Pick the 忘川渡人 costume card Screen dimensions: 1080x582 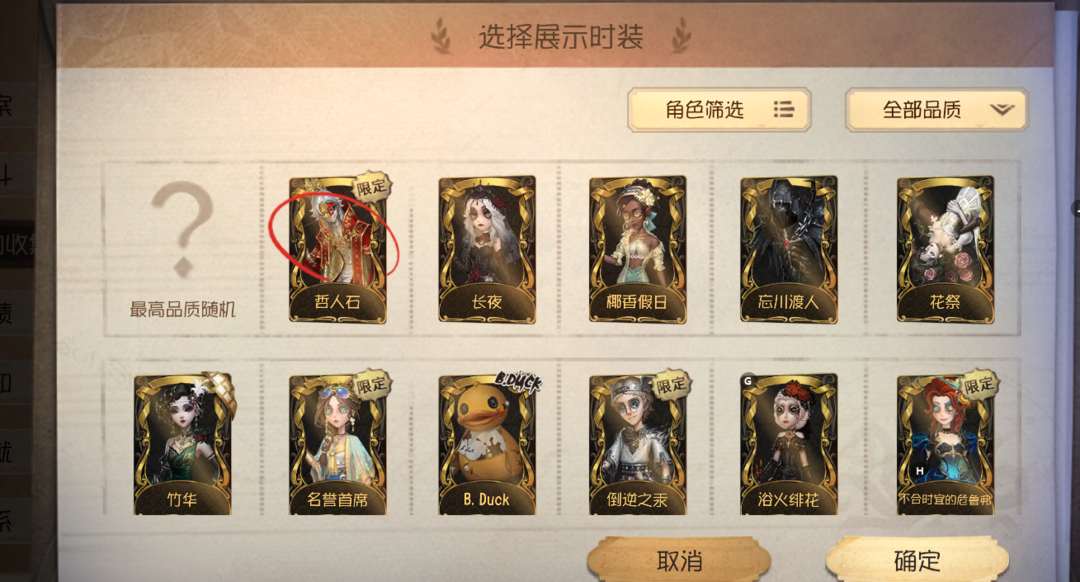point(789,249)
